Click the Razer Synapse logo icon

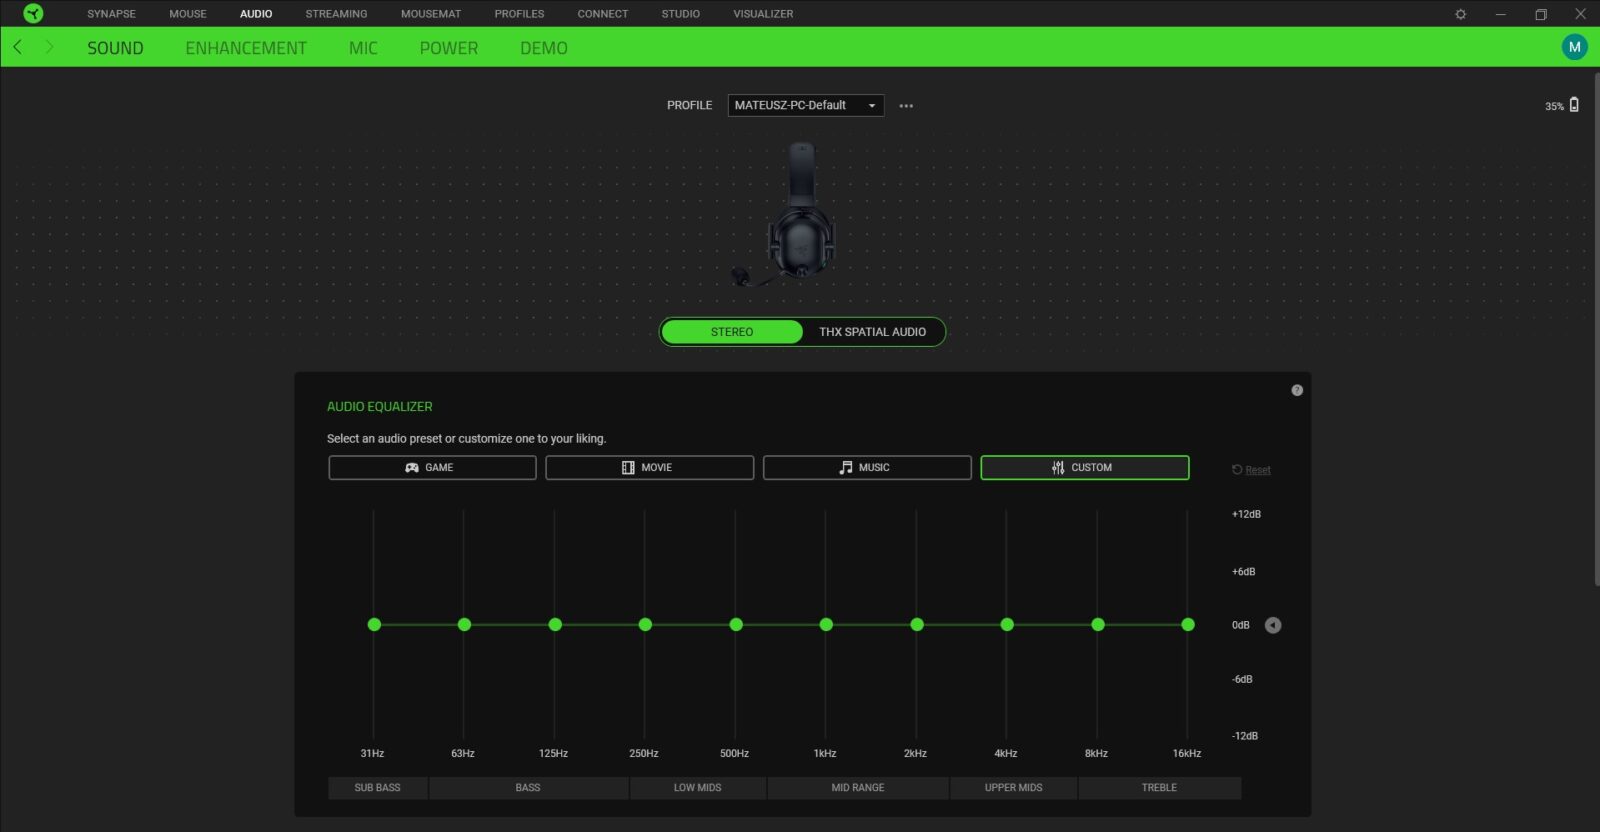pos(33,13)
